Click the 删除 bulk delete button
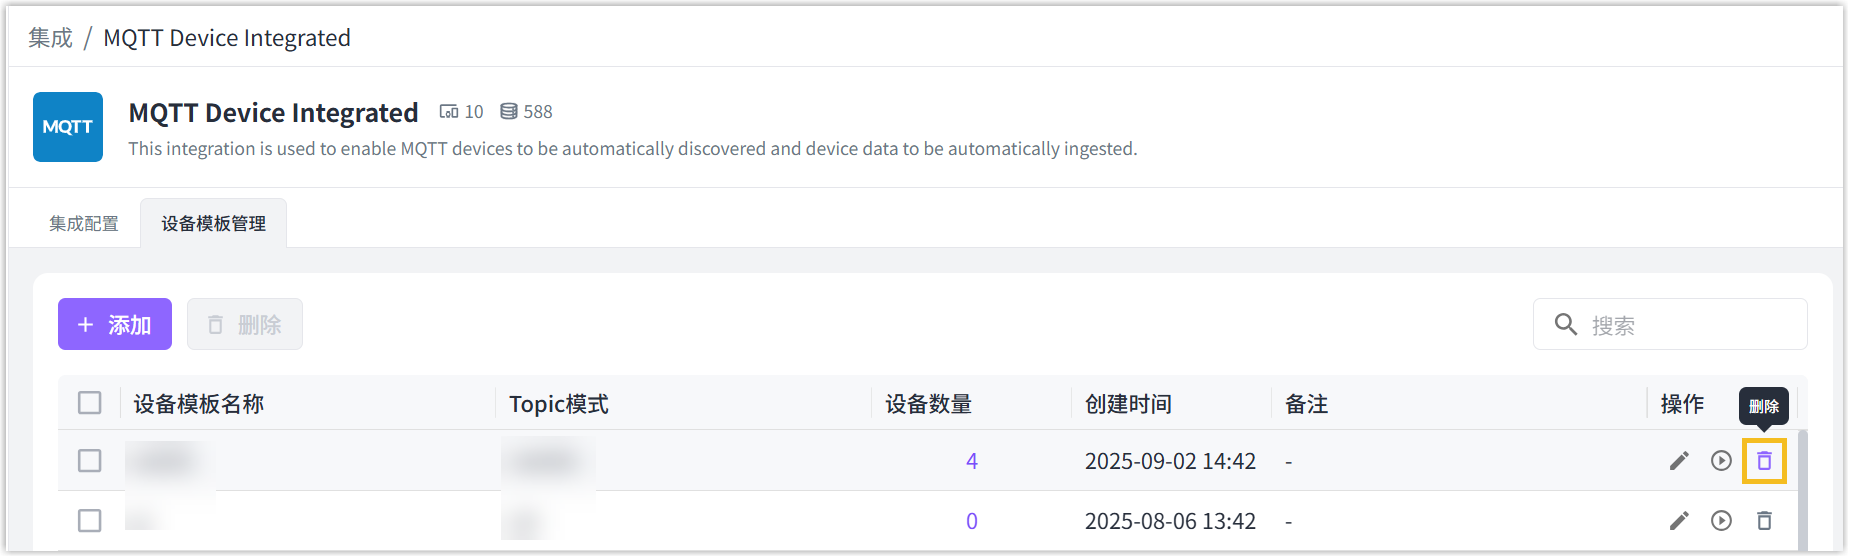The height and width of the screenshot is (557, 1849). click(245, 325)
